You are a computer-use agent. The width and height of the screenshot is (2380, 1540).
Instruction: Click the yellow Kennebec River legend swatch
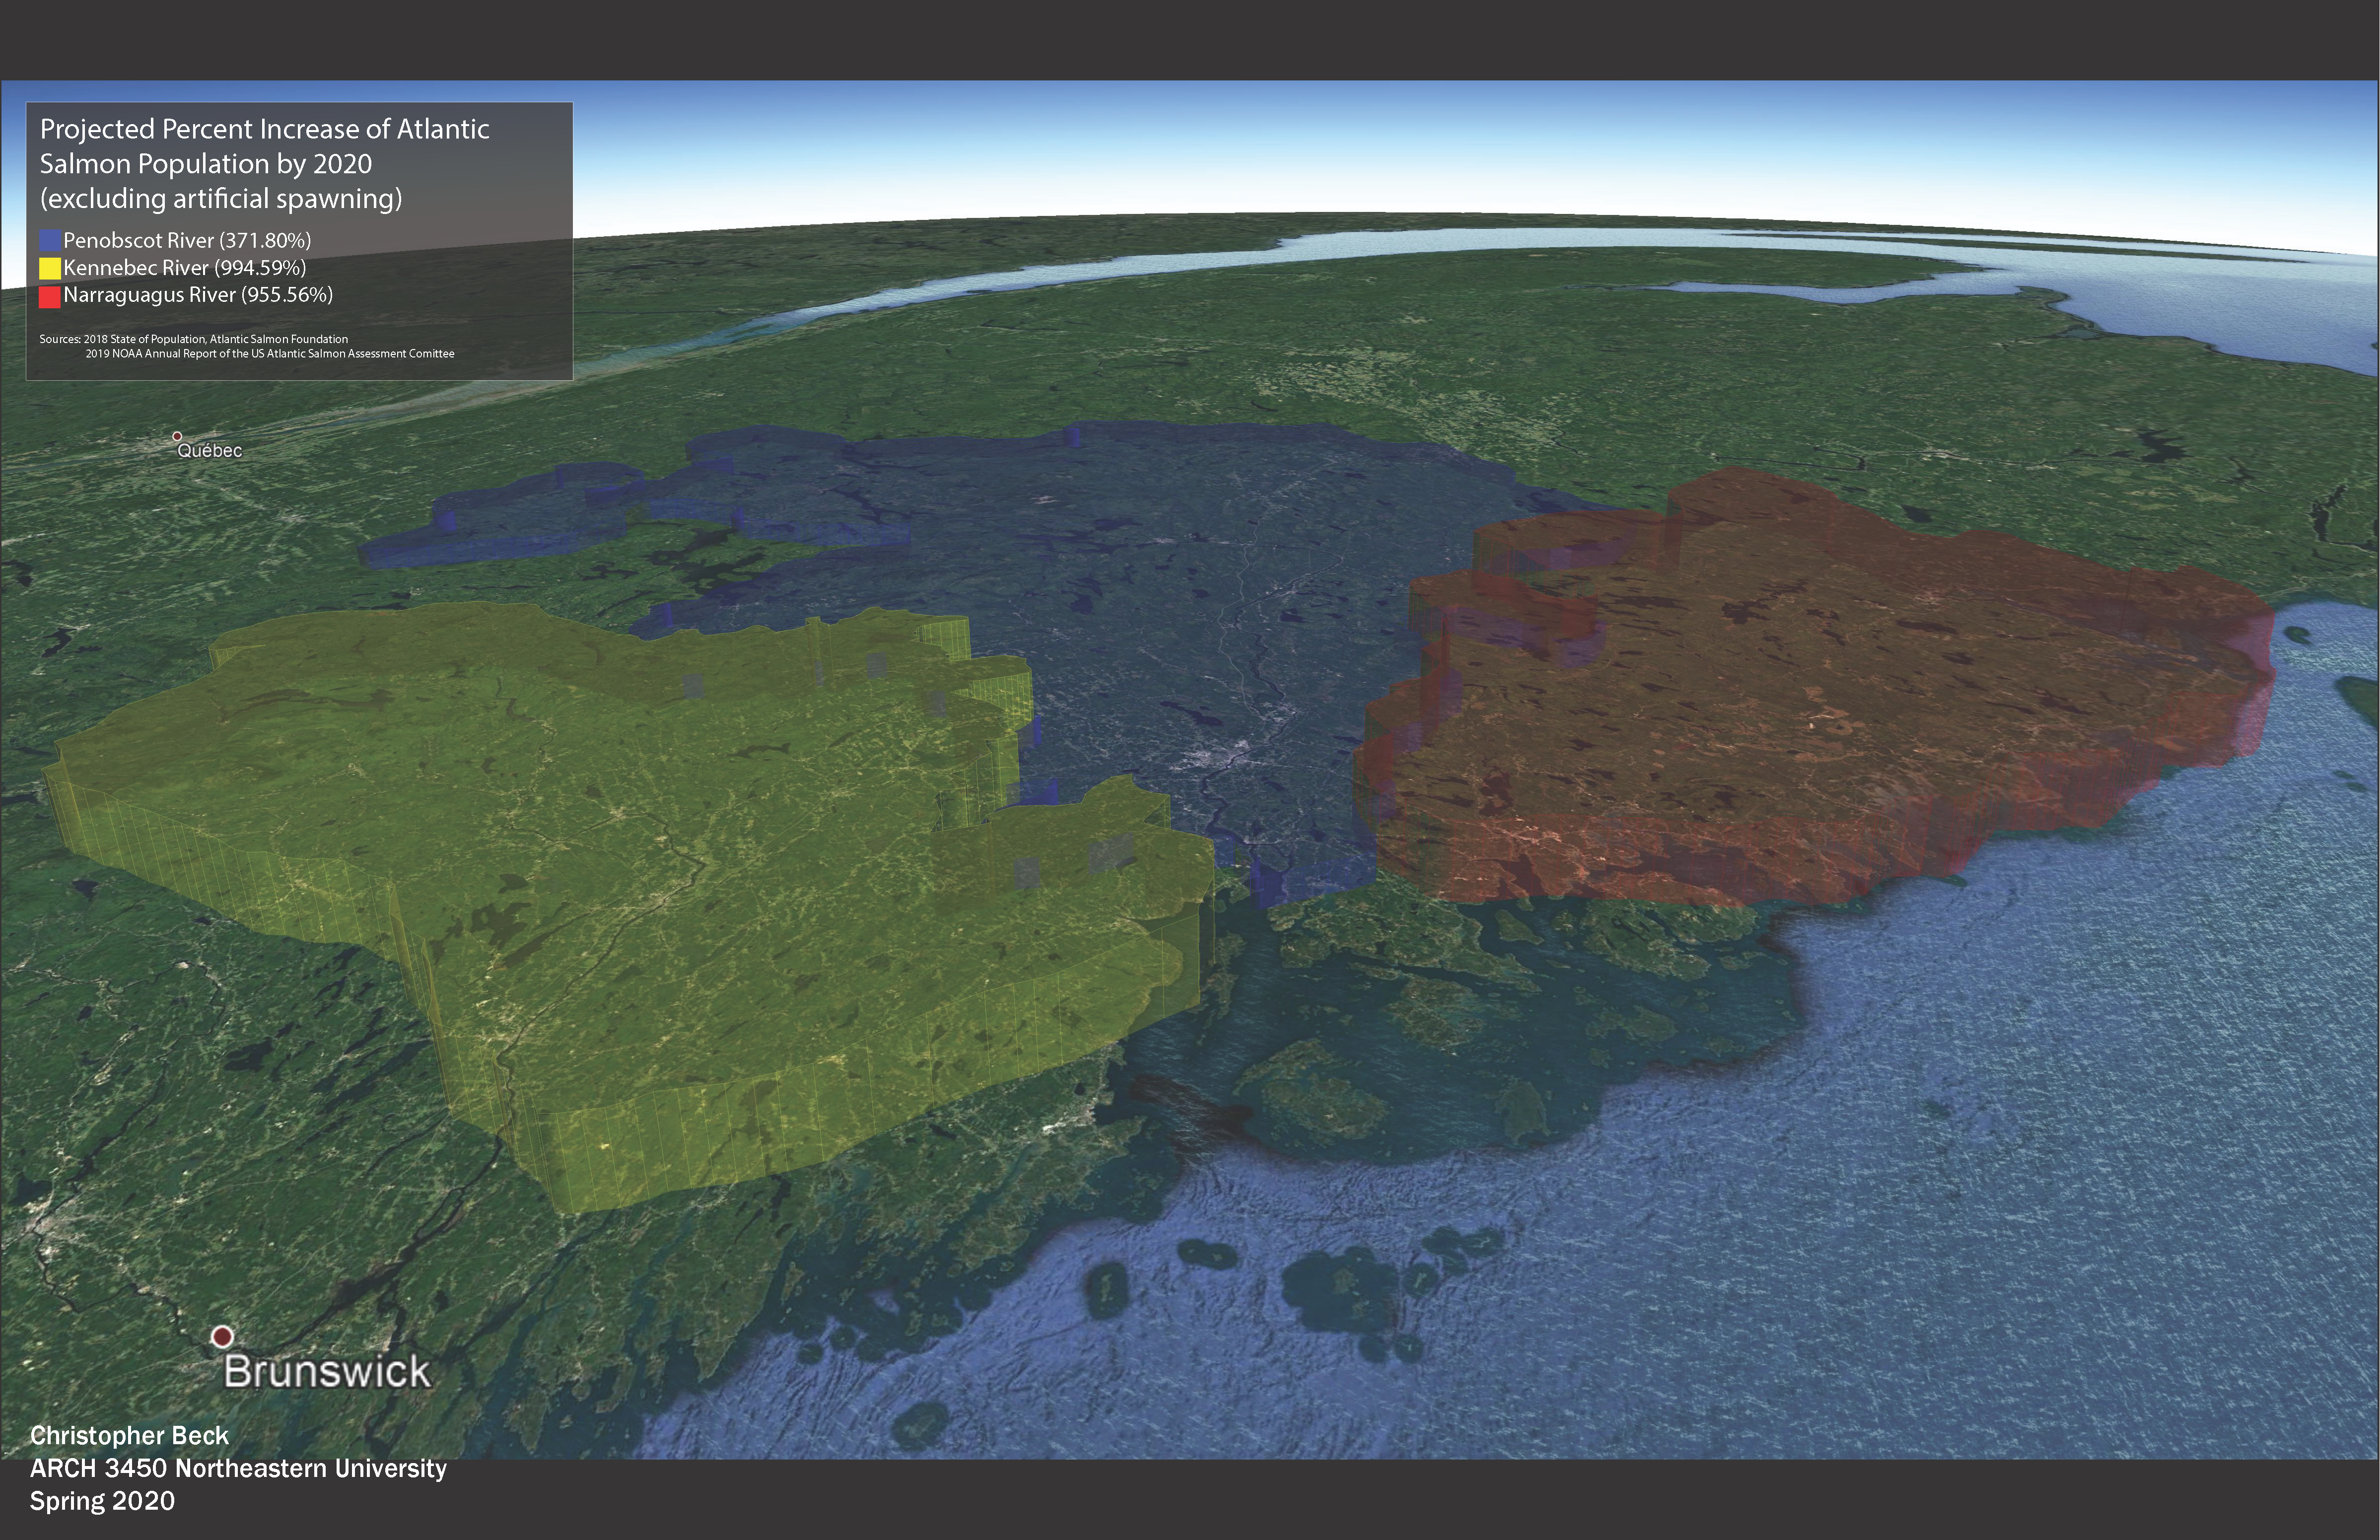pos(49,269)
